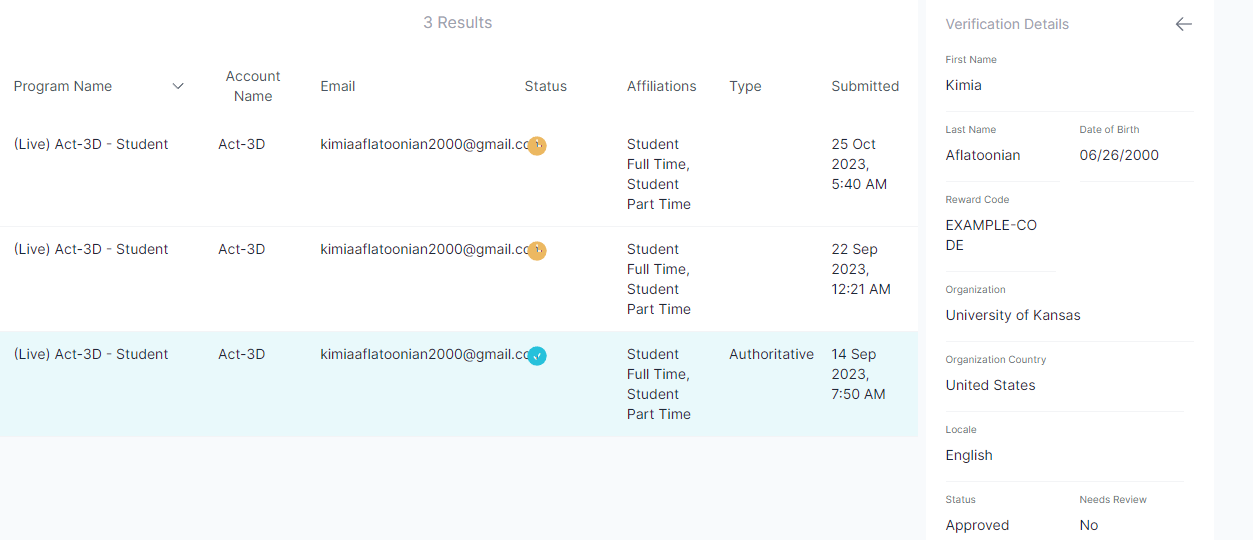Click the EXAMPLE-CODE reward code value

click(991, 235)
